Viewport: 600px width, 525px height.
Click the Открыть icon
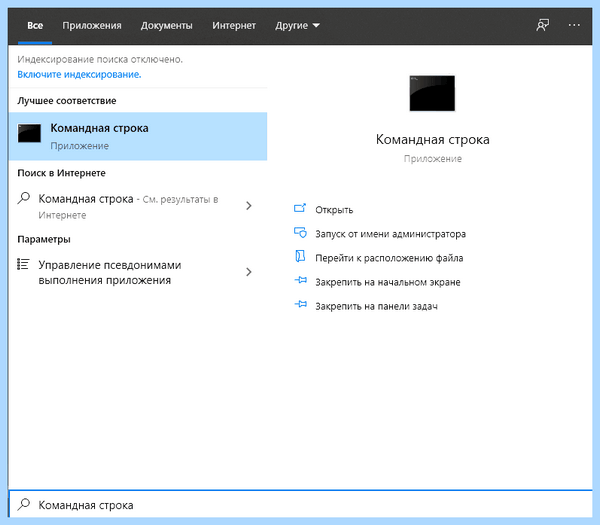[x=300, y=209]
